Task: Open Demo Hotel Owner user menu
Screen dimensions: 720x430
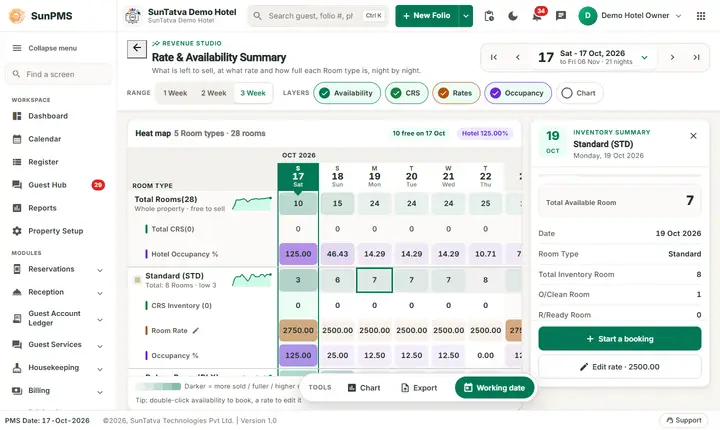Action: 630,16
